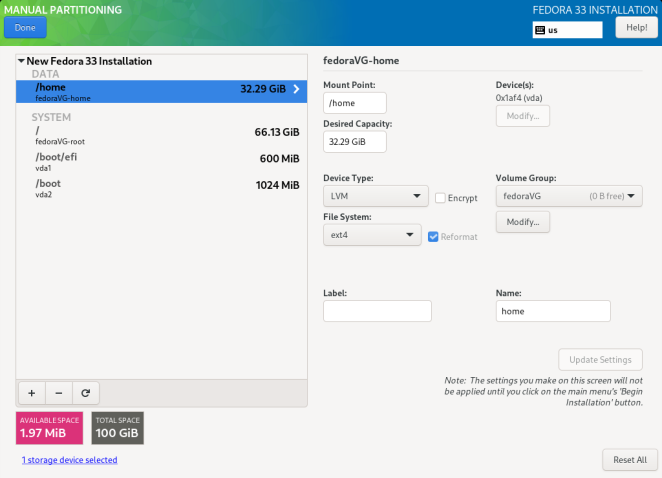662x478 pixels.
Task: Click the remove mount point minus icon
Action: point(59,393)
